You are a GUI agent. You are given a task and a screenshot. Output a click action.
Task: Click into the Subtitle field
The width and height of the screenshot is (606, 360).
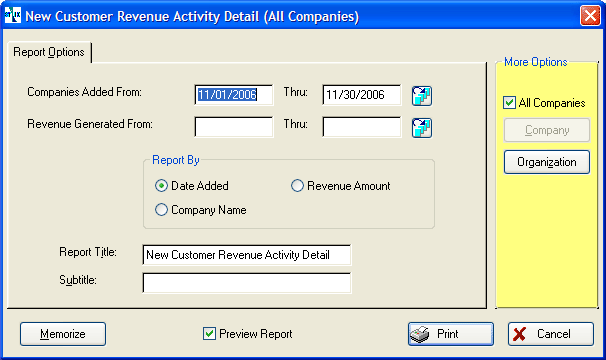[247, 283]
